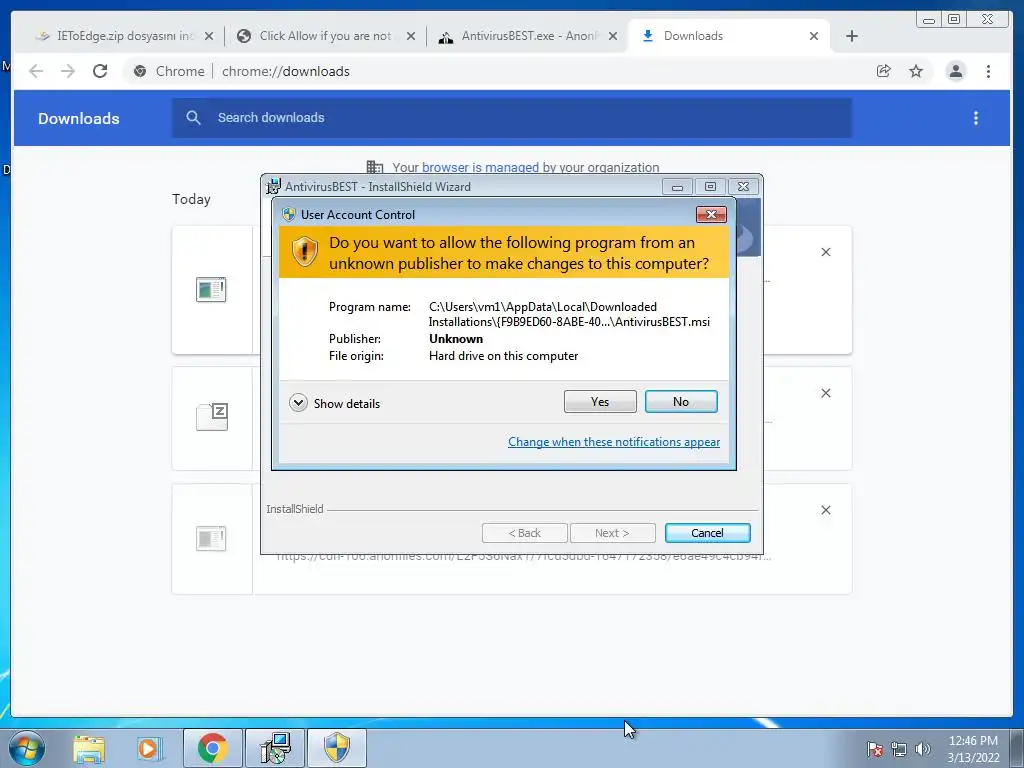Click the Search downloads field

(x=511, y=118)
